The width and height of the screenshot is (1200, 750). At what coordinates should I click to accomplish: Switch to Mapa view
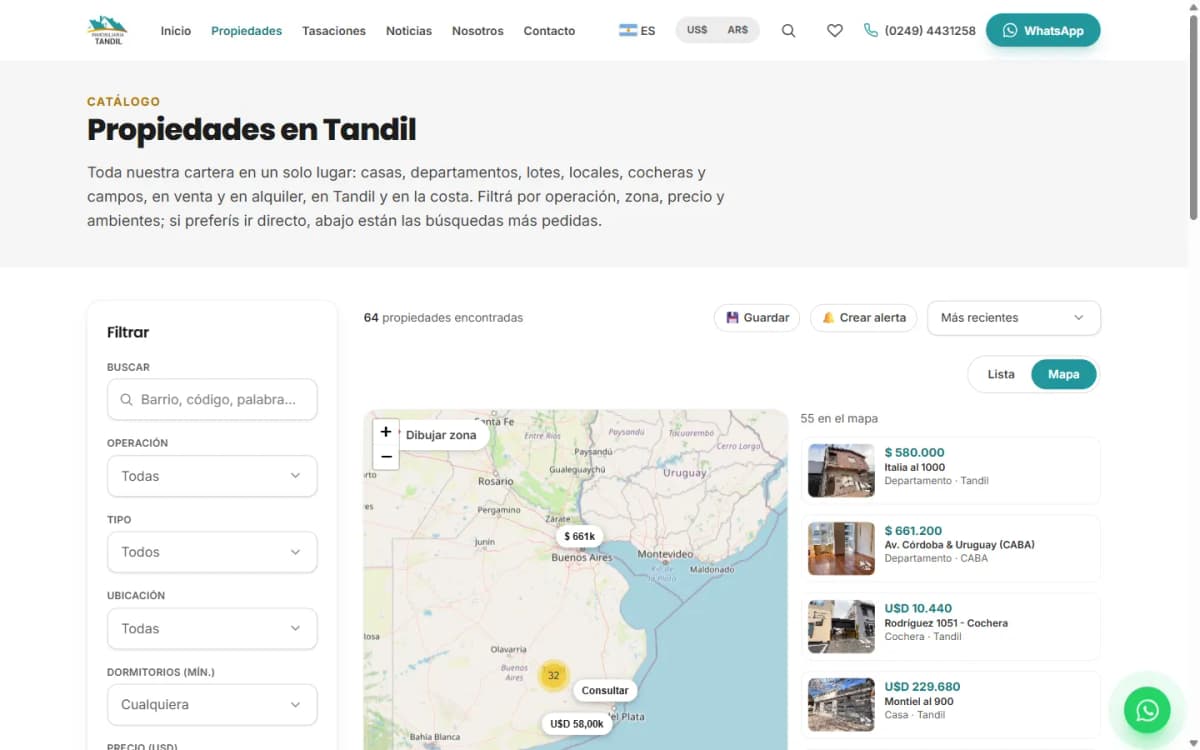[1064, 374]
